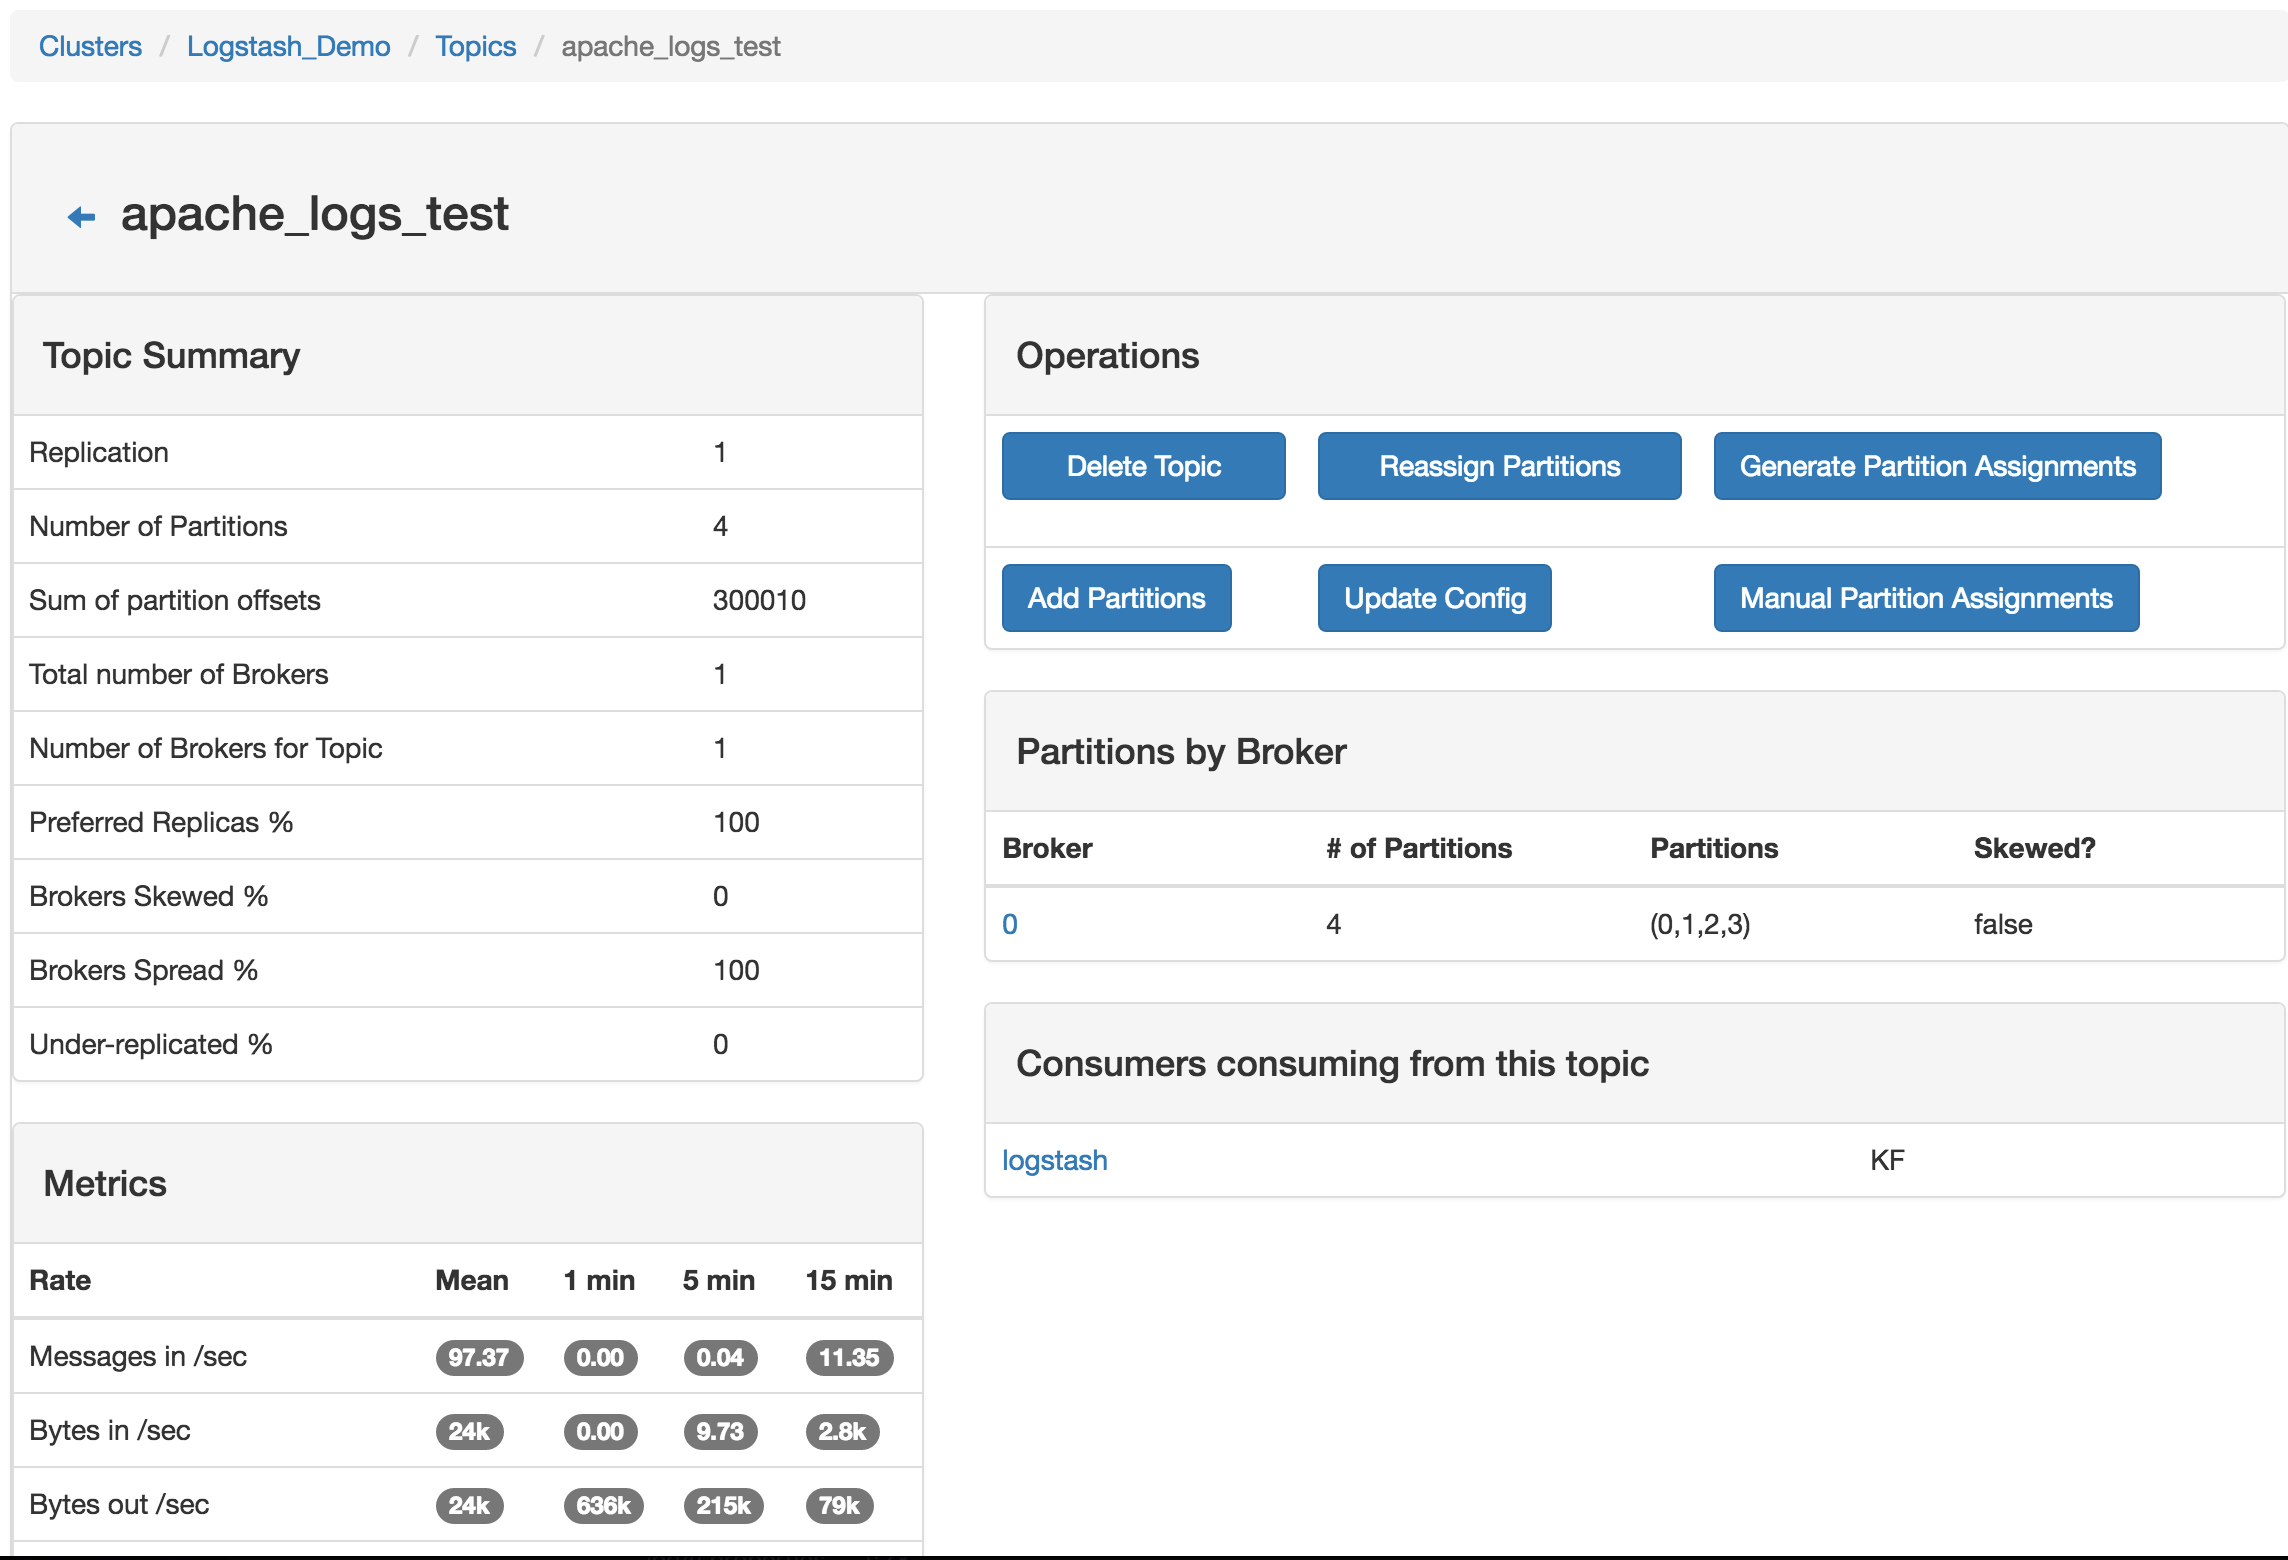This screenshot has width=2288, height=1560.
Task: Click broker 0 in Partitions by Broker
Action: [x=1014, y=922]
